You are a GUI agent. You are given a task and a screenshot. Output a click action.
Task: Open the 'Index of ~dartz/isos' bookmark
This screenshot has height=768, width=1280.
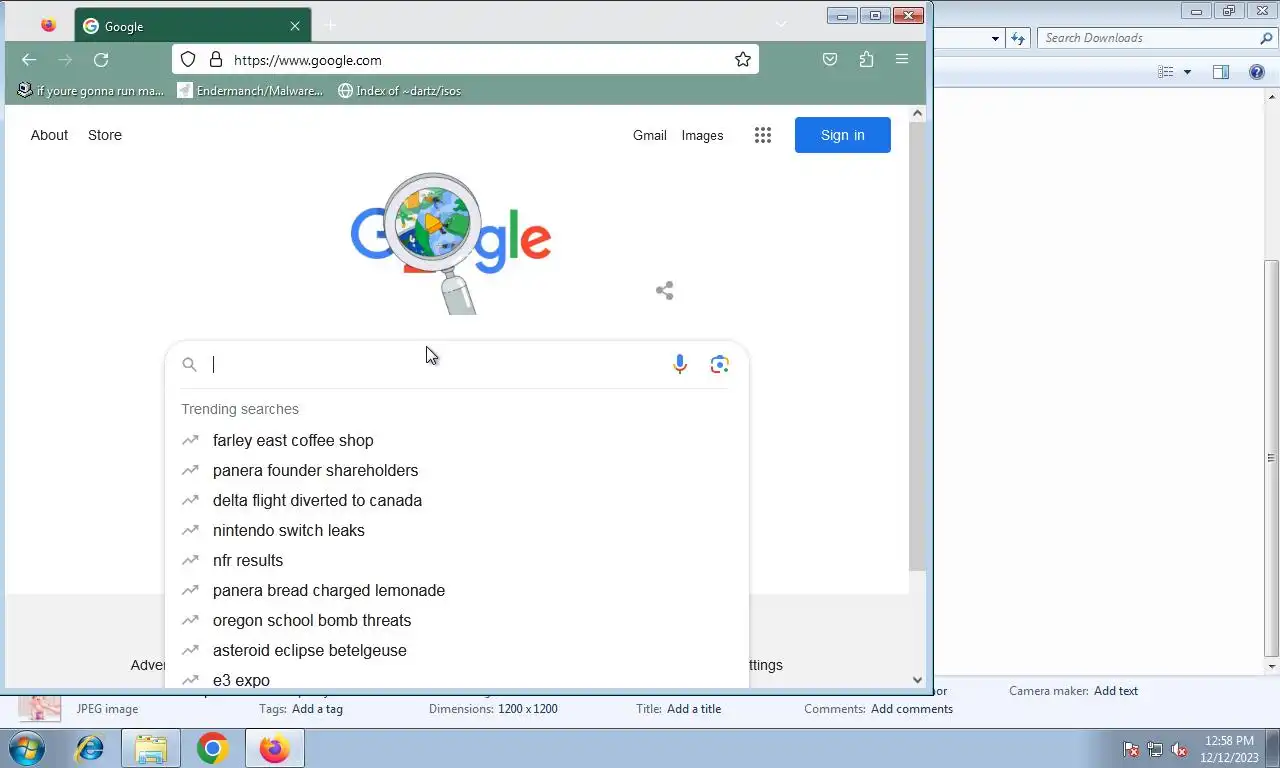pos(400,91)
